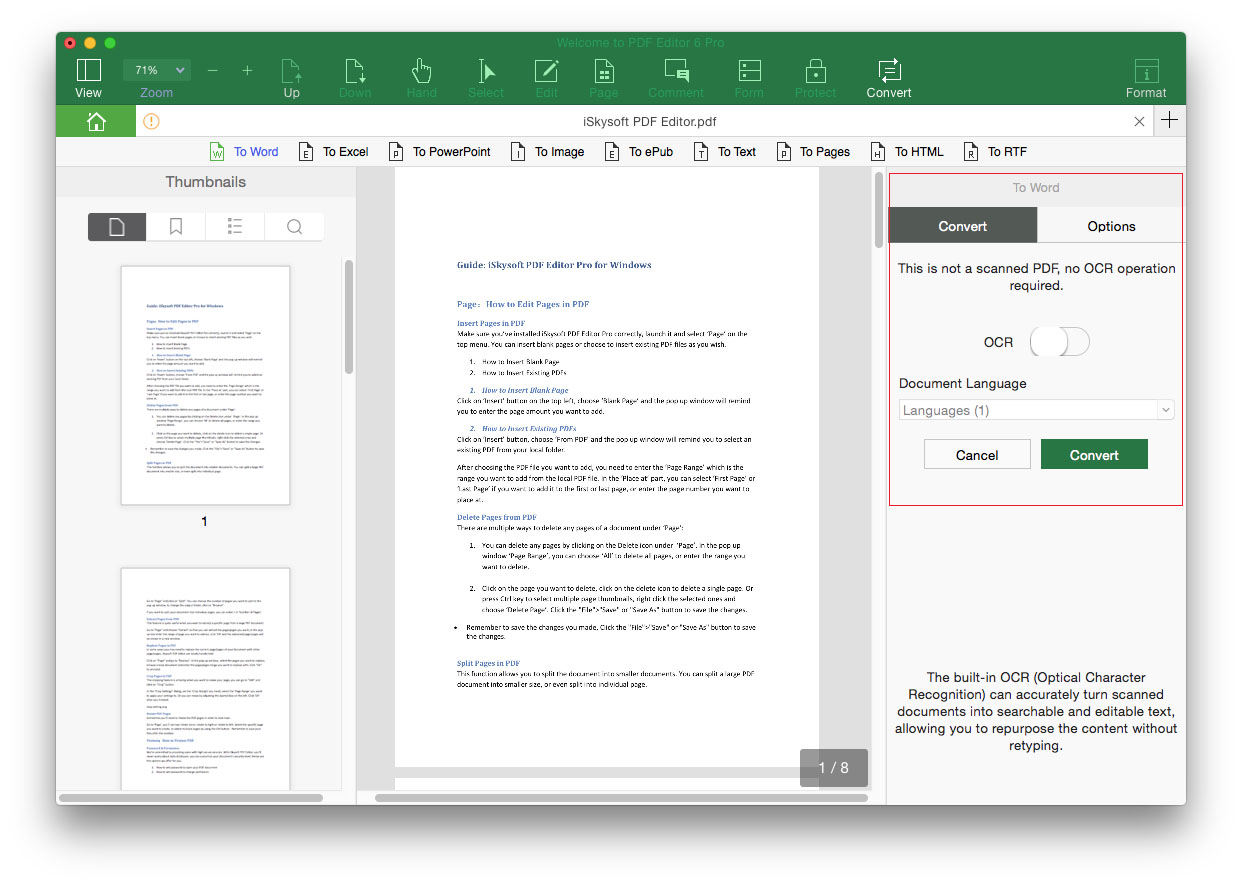Open the 71% zoom level dropdown
The height and width of the screenshot is (885, 1242).
pyautogui.click(x=156, y=70)
